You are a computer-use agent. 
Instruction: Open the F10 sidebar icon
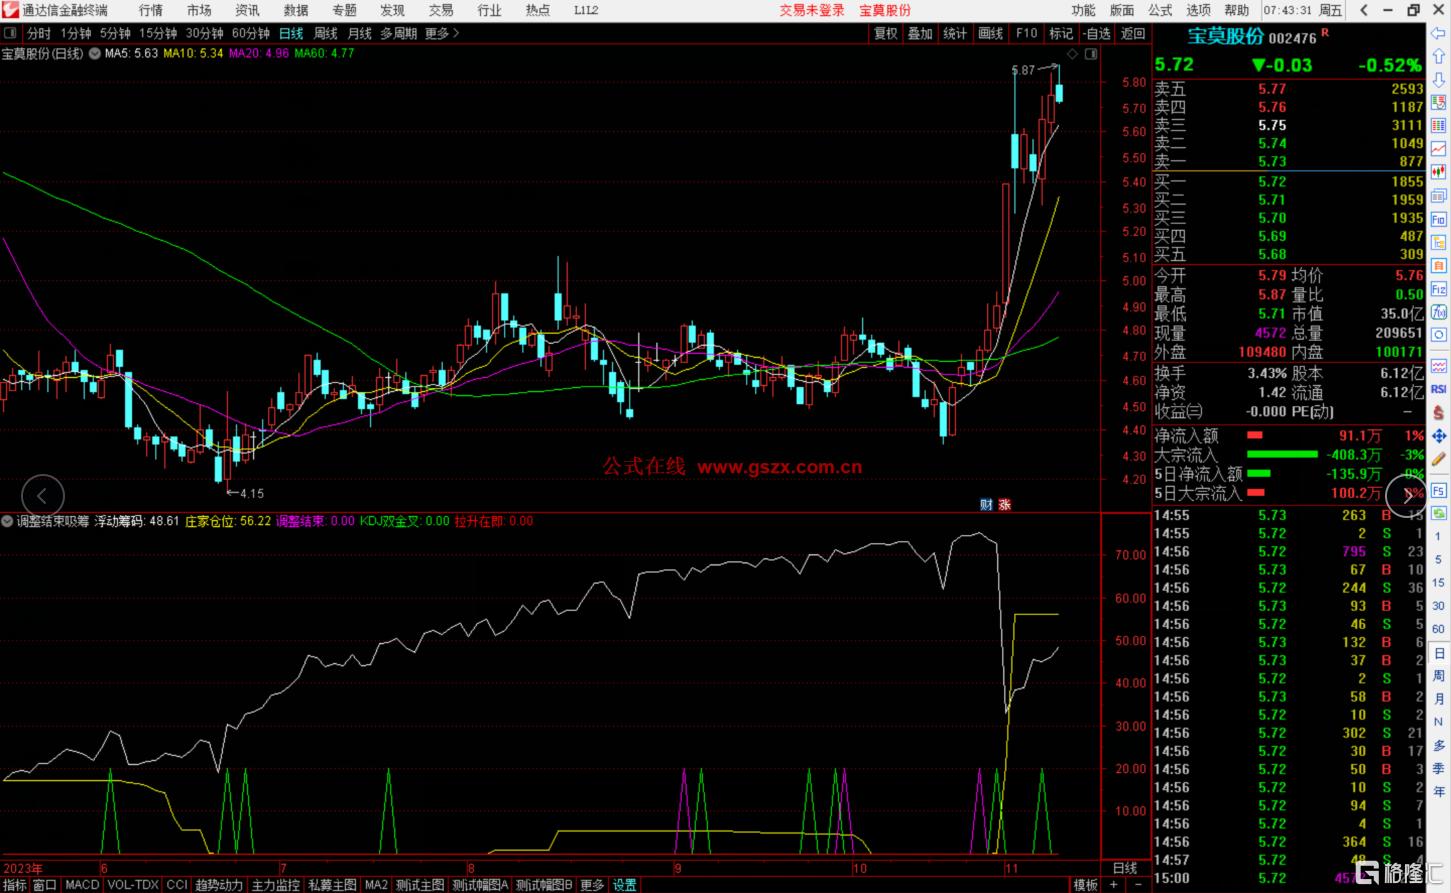tap(1439, 219)
